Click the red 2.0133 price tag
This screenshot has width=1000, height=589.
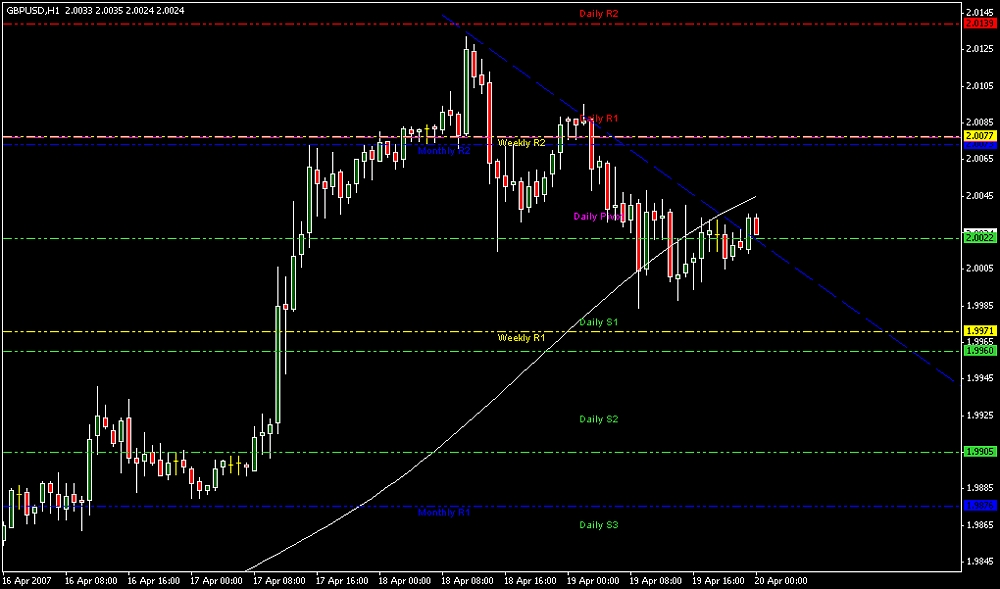tap(977, 22)
